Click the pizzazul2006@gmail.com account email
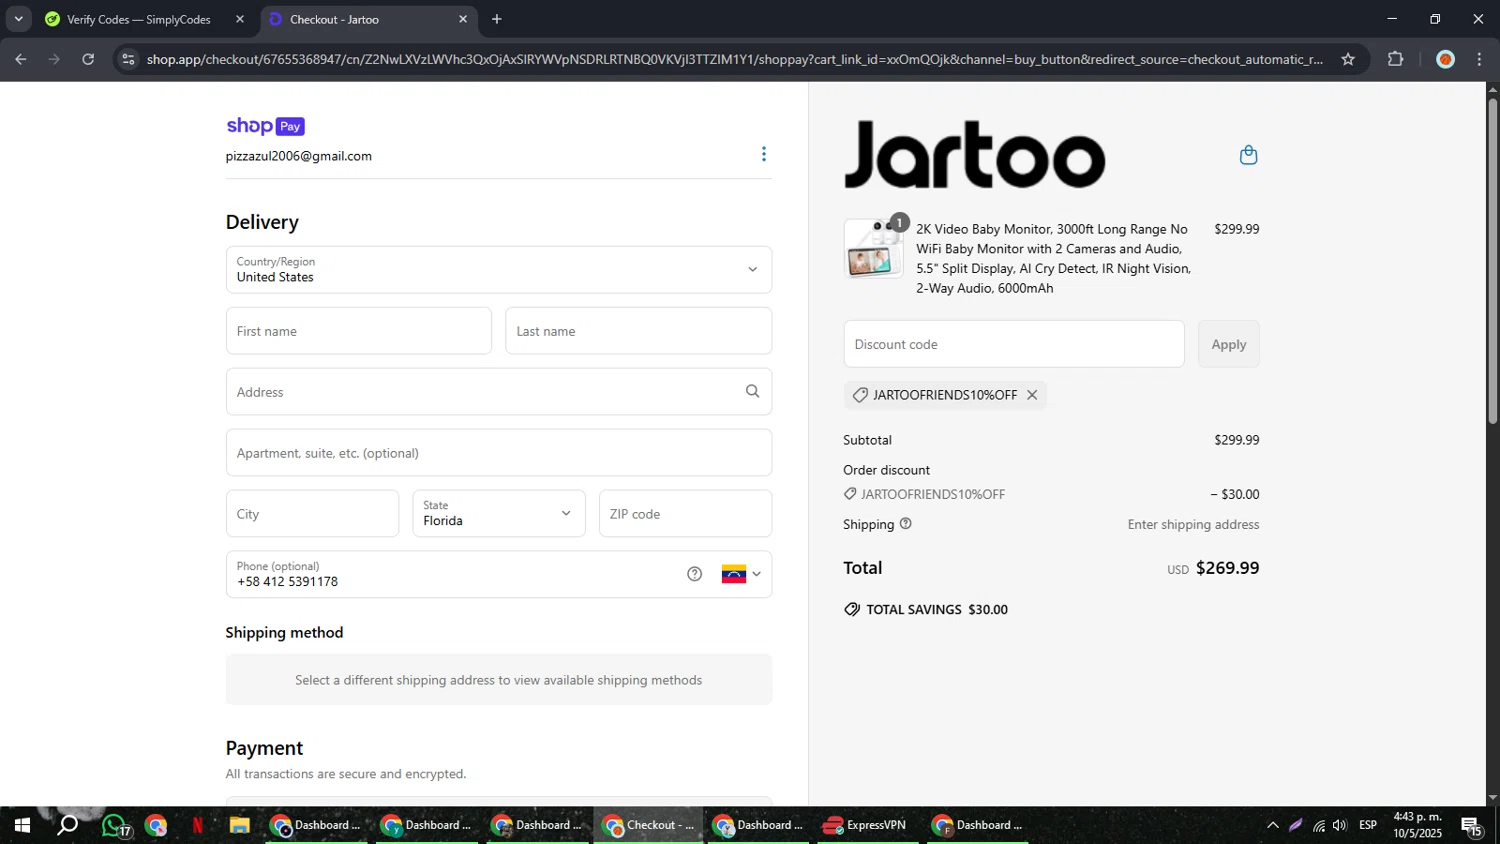The width and height of the screenshot is (1500, 844). point(299,156)
